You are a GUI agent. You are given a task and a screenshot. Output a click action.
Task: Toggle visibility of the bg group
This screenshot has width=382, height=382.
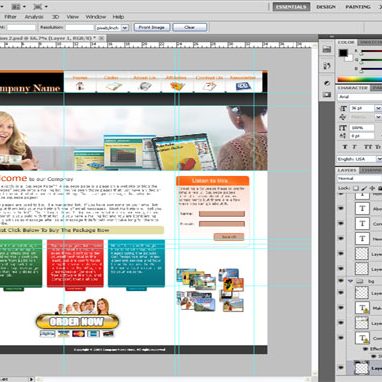[x=341, y=281]
